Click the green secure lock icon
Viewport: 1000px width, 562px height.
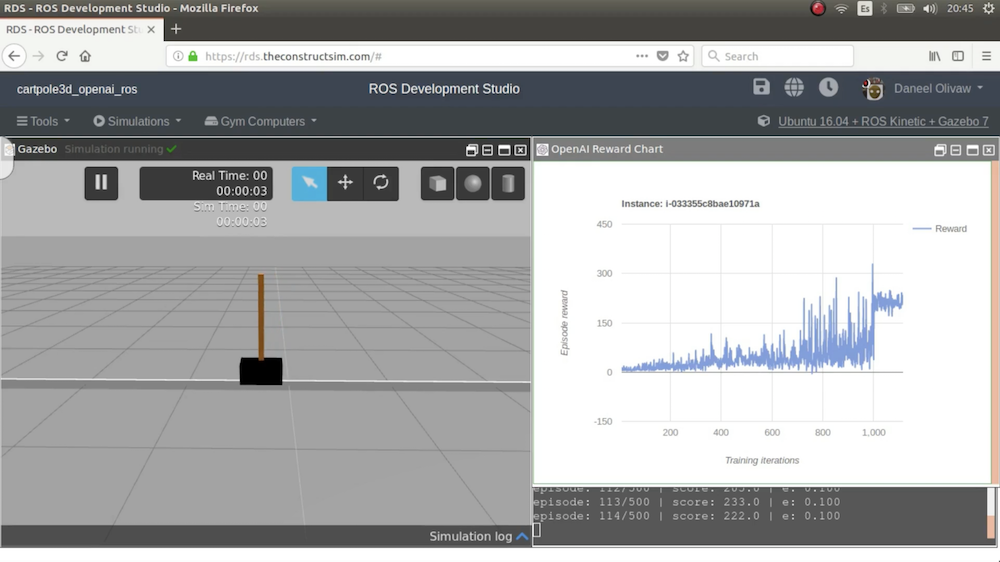[193, 56]
